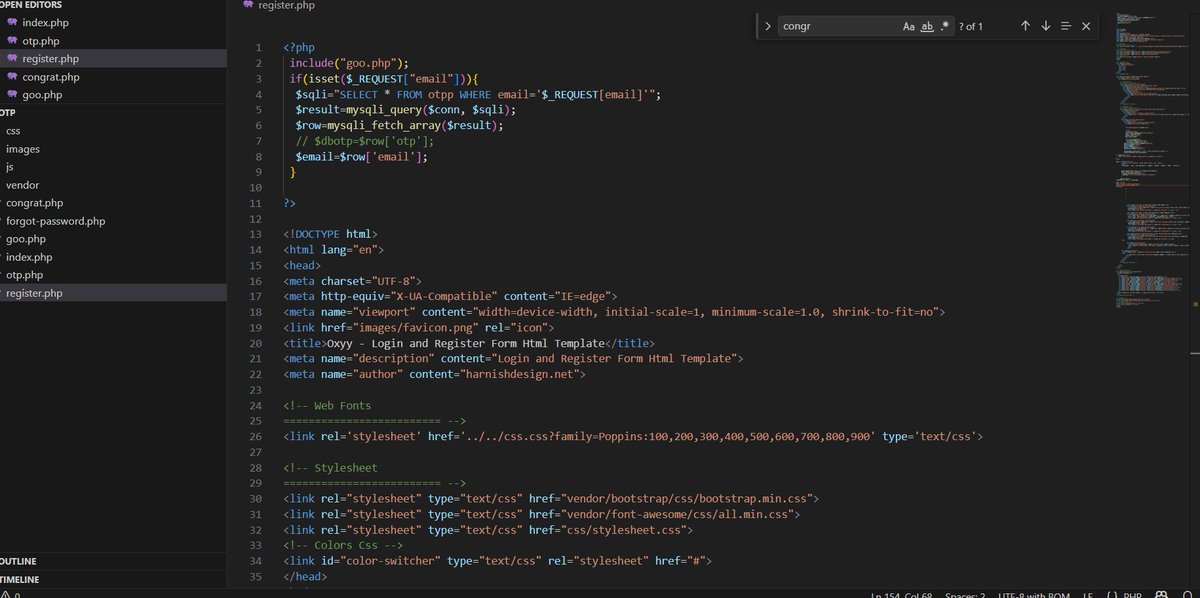Toggle Match Whole Word in find widget
This screenshot has width=1200, height=598.
click(927, 26)
